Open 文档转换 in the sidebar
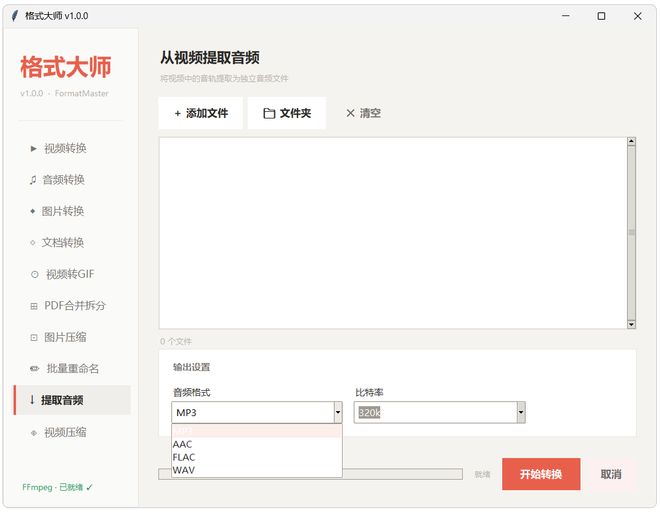The height and width of the screenshot is (513, 660). click(x=72, y=243)
